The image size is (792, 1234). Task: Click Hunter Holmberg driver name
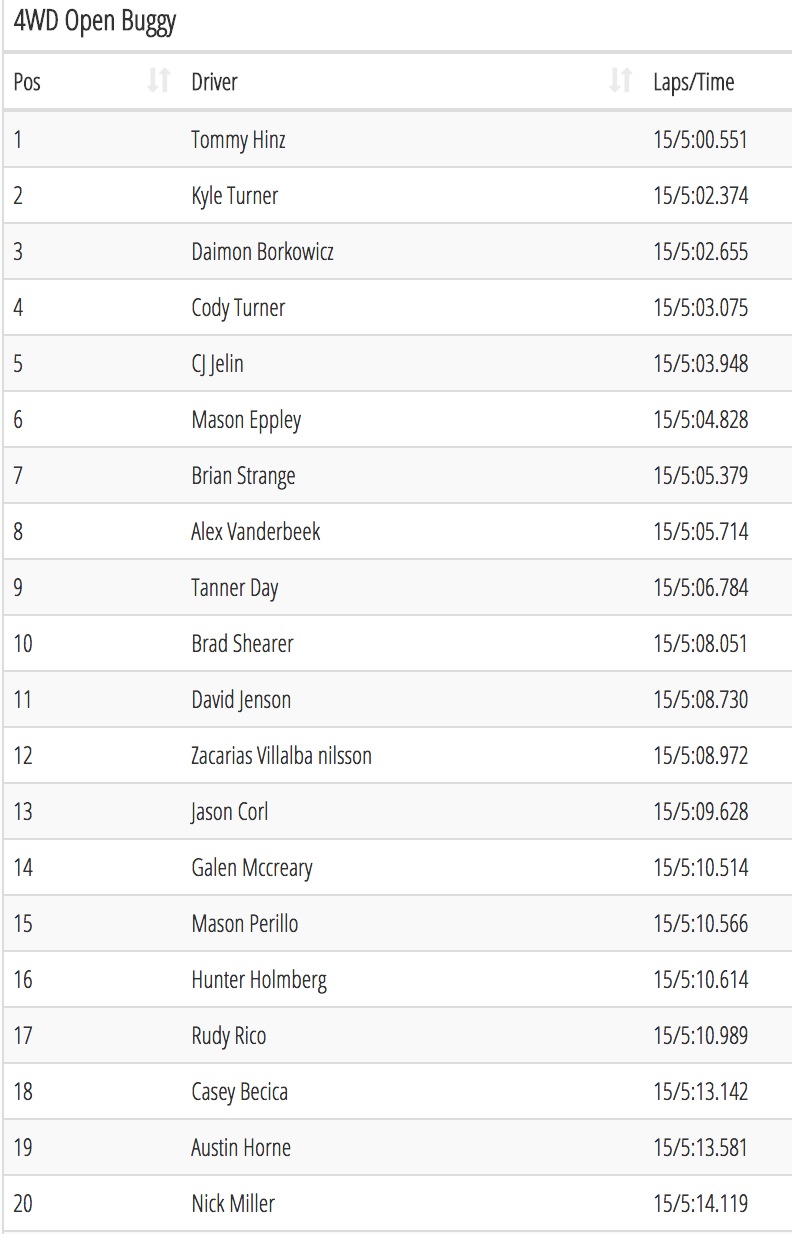tap(258, 980)
